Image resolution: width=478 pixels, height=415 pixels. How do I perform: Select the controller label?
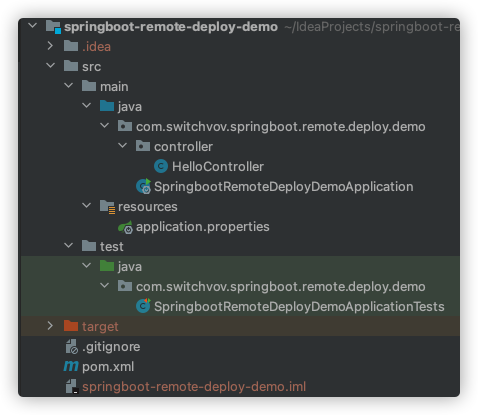click(x=183, y=147)
